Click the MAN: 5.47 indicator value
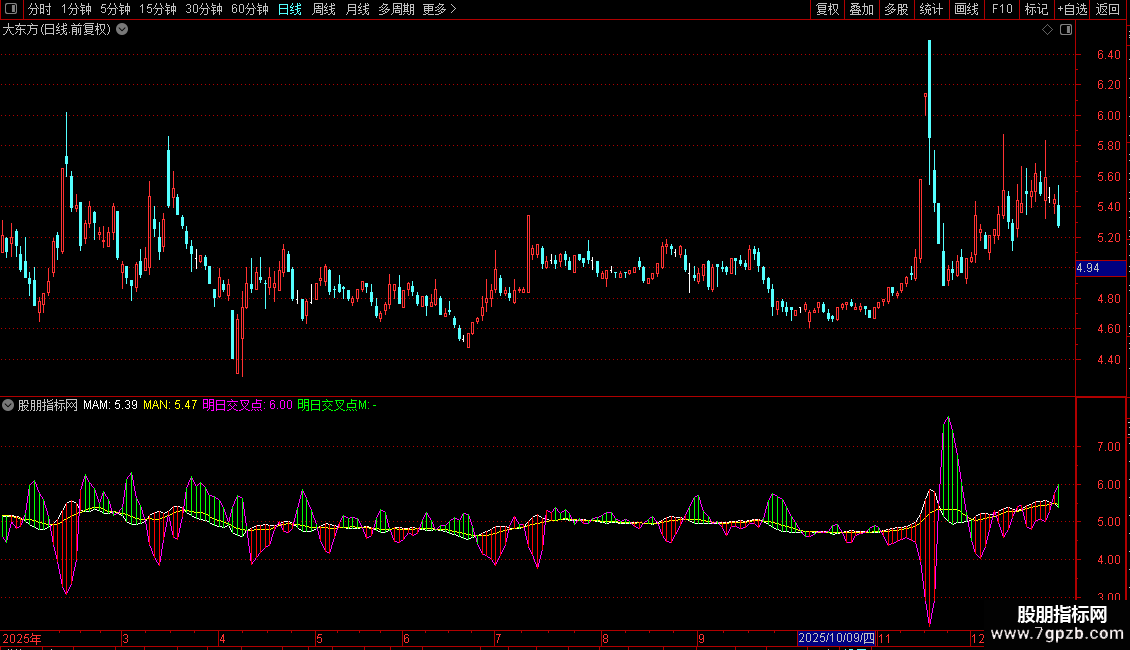Image resolution: width=1130 pixels, height=650 pixels. tap(170, 405)
